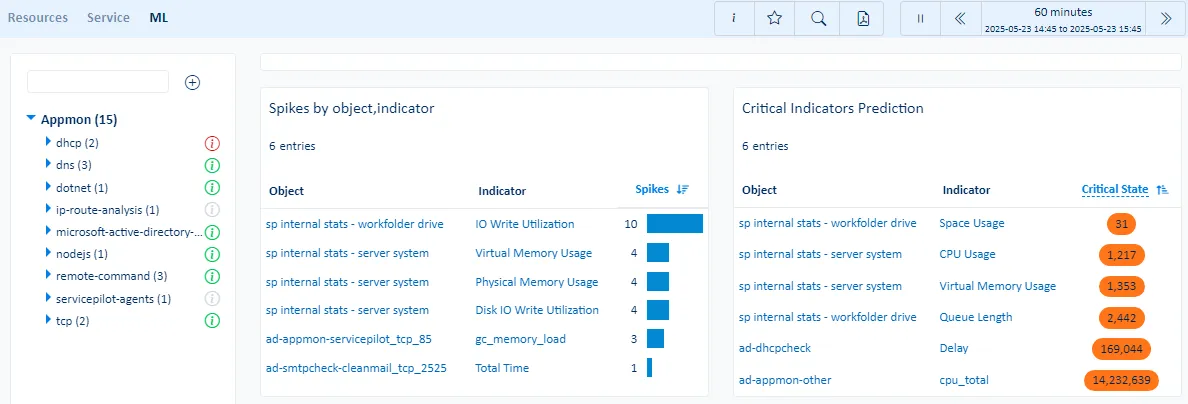
Task: Switch to the Resources tab
Action: click(x=37, y=18)
